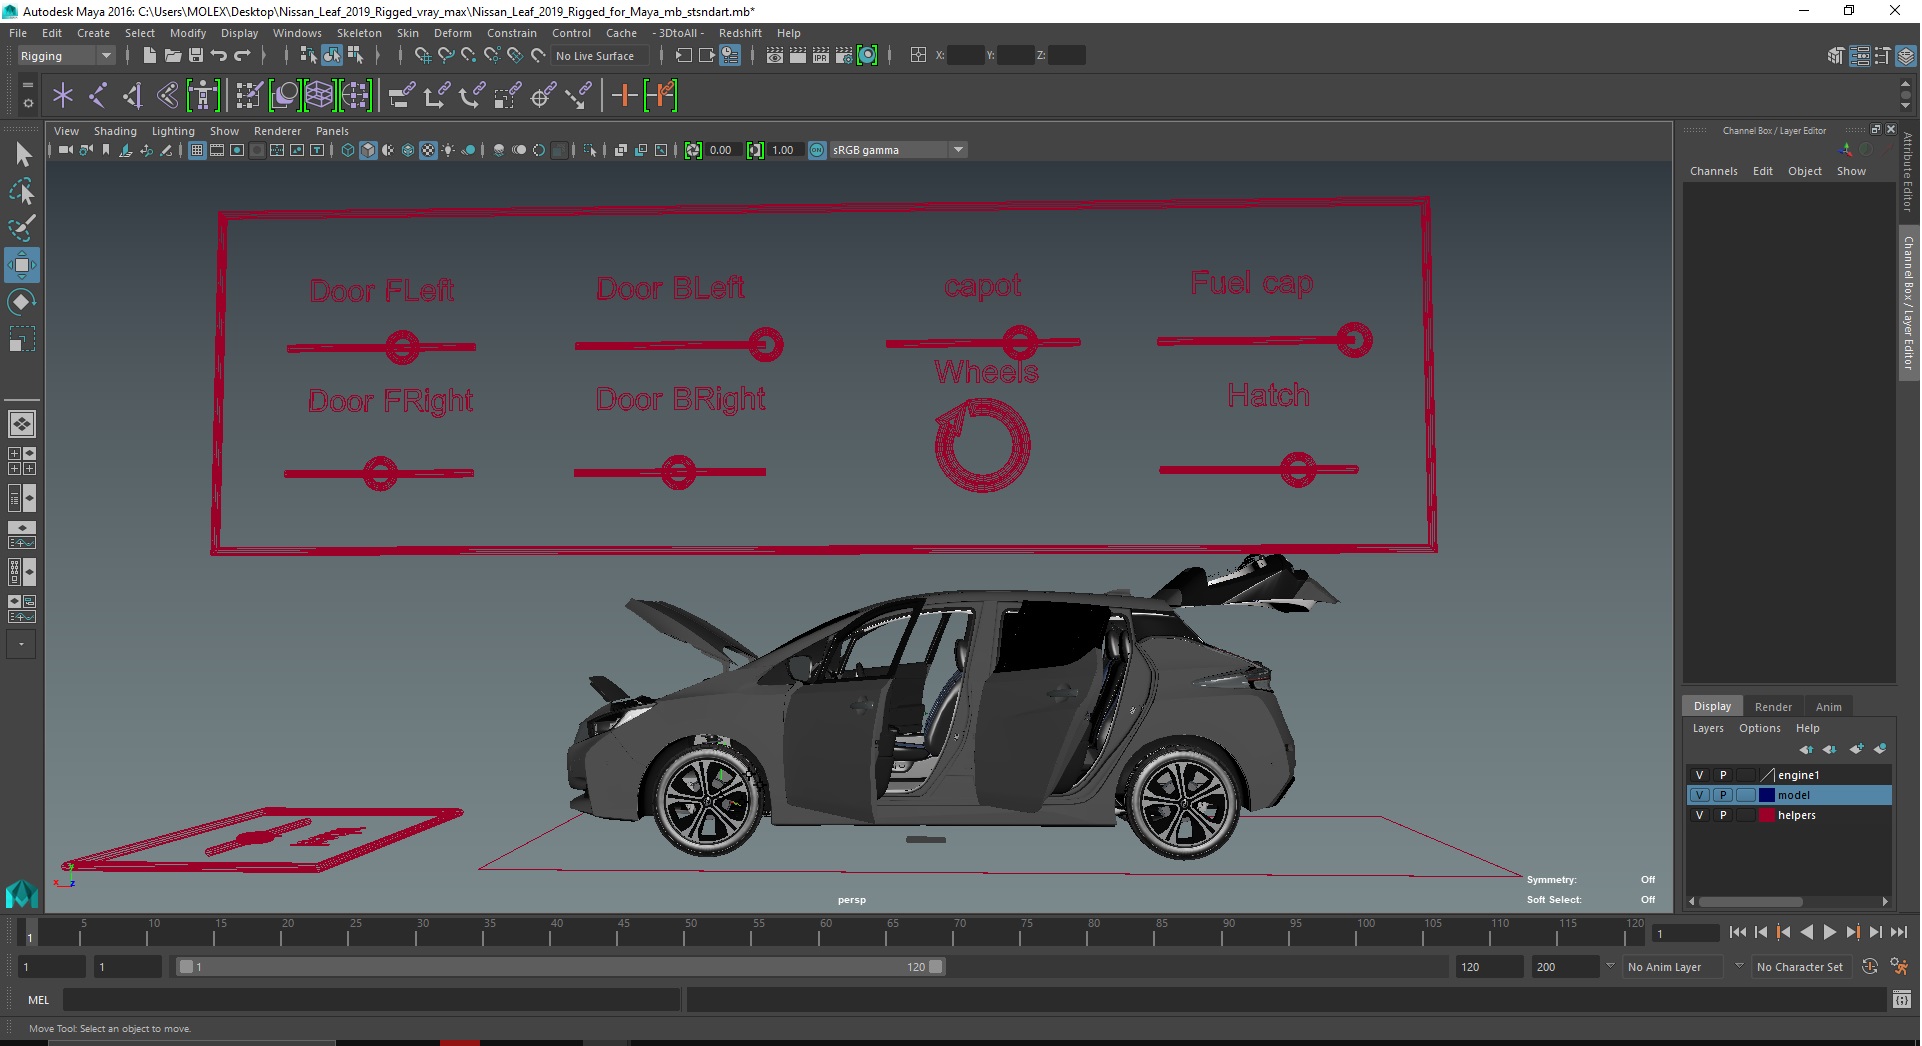Apply a Parent constraint from the shelf
This screenshot has height=1046, width=1922.
point(402,96)
